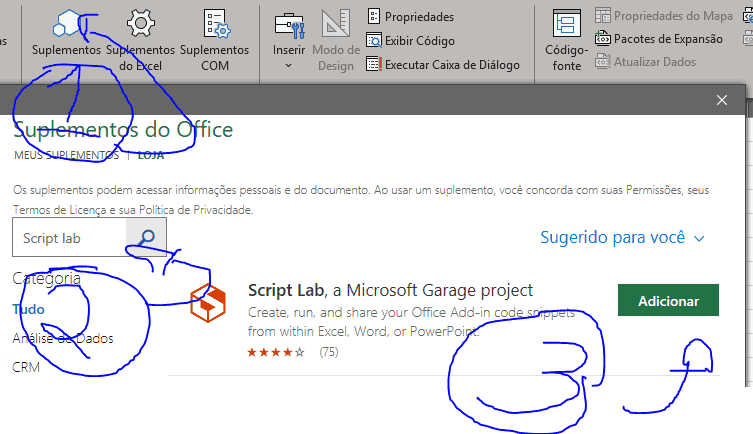Click Pacotes de Expansão
Image resolution: width=753 pixels, height=434 pixels.
[659, 39]
